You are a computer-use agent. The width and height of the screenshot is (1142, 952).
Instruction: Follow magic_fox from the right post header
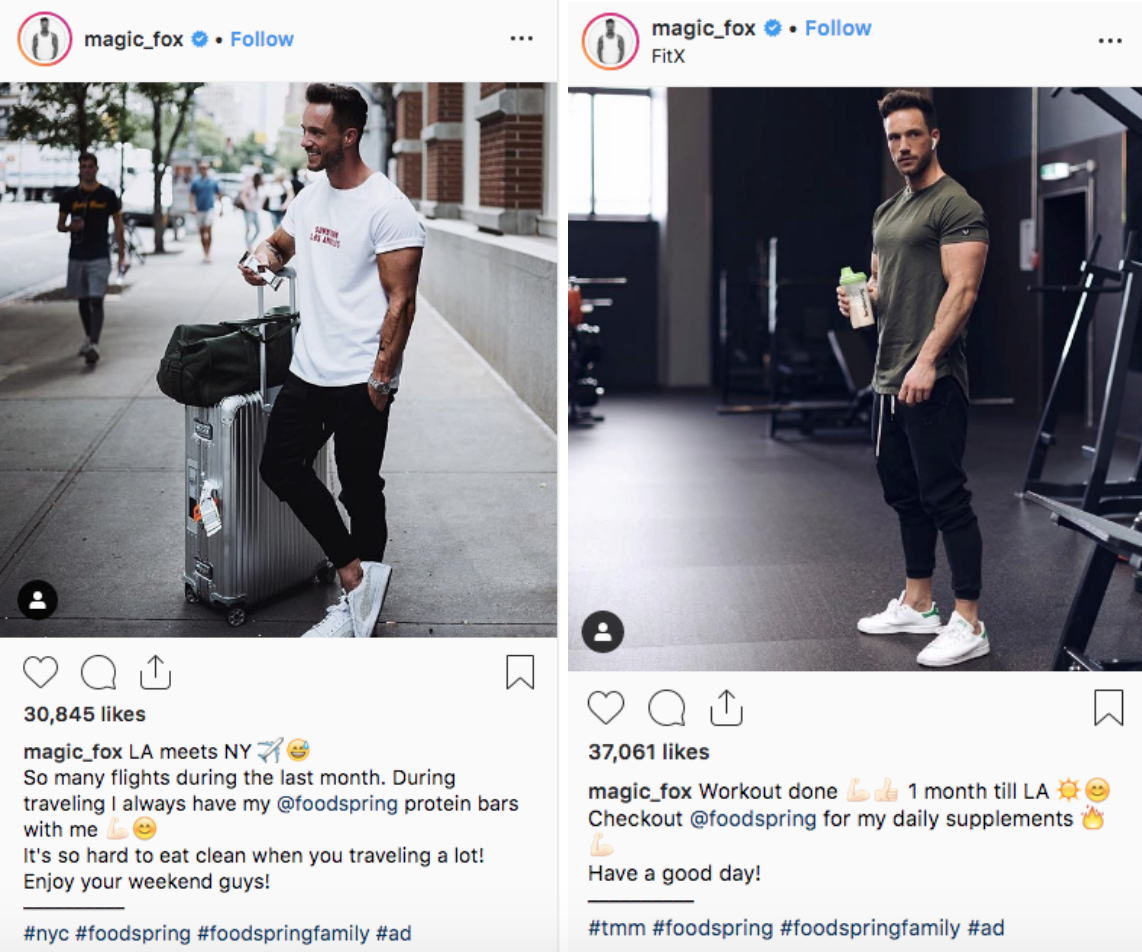pyautogui.click(x=838, y=28)
